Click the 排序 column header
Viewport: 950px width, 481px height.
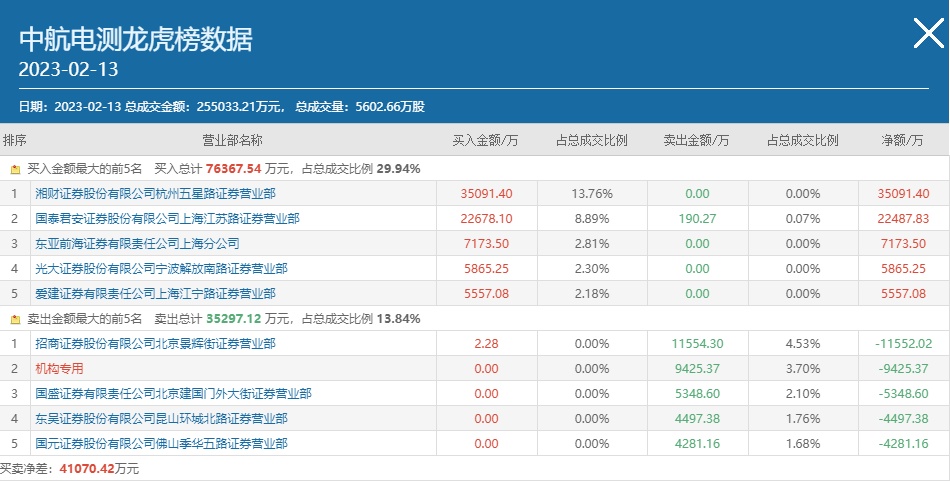coord(15,140)
